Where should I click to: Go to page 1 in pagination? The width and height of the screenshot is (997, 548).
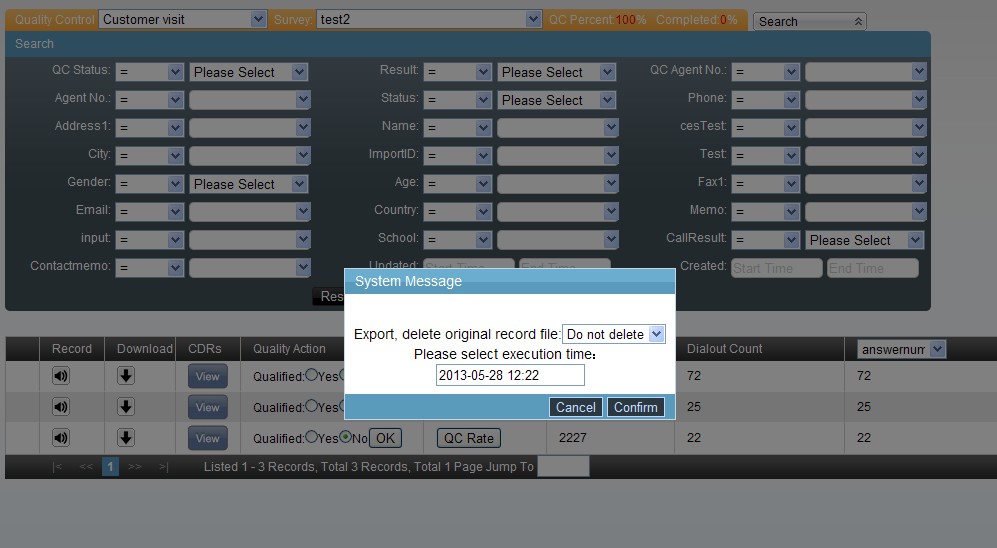point(110,467)
